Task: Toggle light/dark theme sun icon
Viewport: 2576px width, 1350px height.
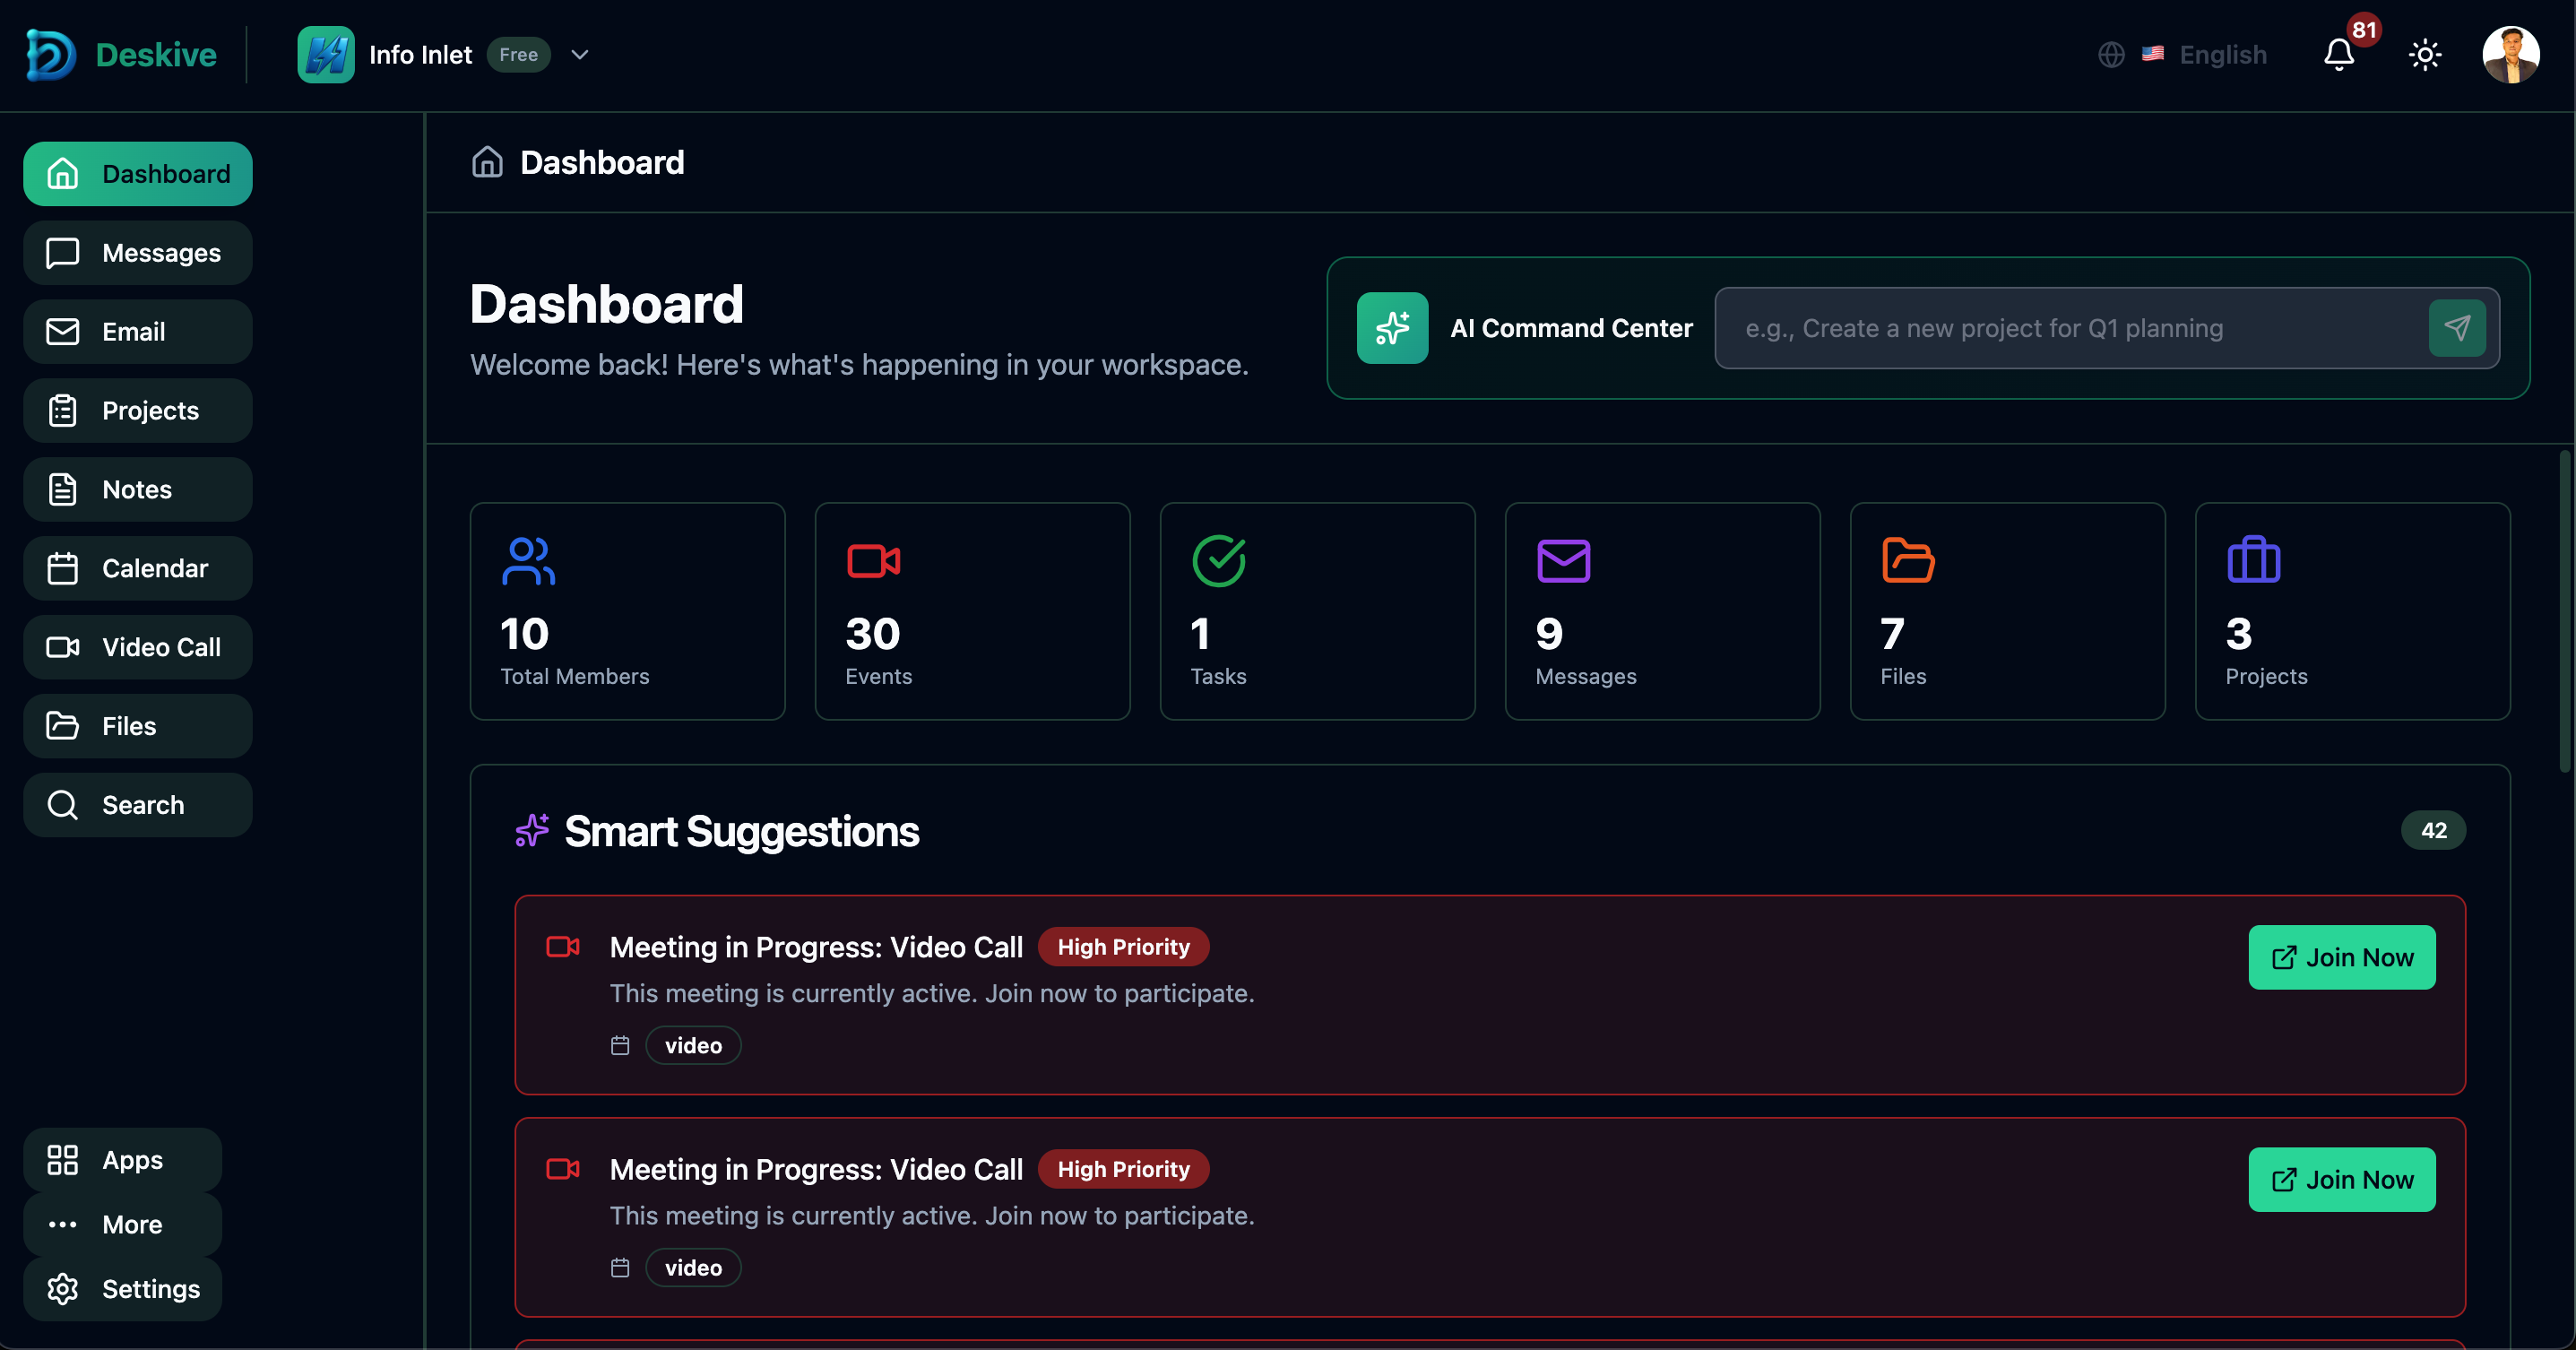Action: (2425, 54)
